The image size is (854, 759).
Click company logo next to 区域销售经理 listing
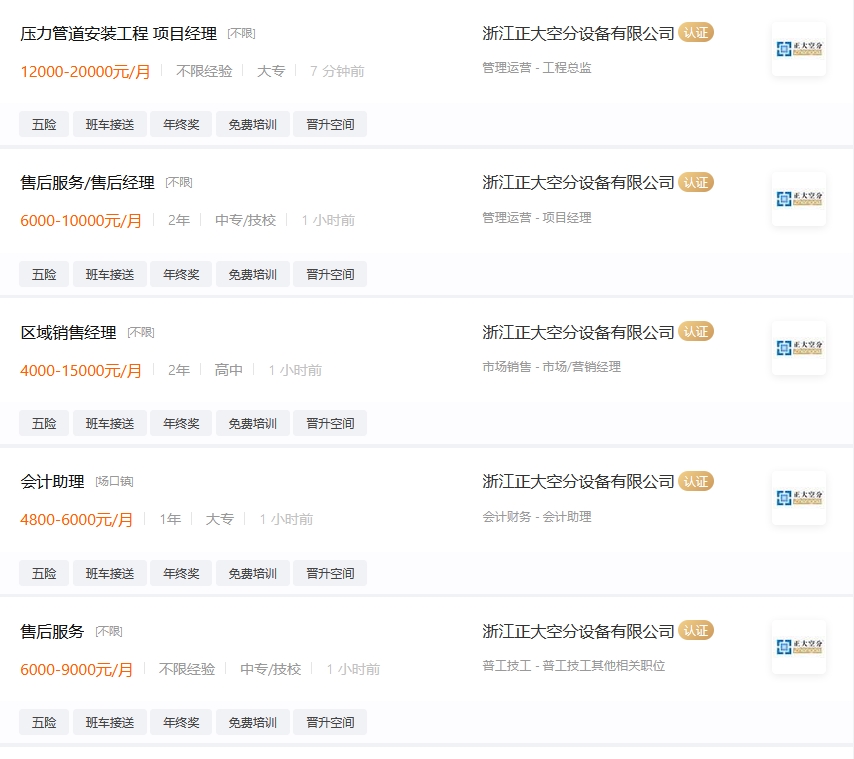pos(799,348)
